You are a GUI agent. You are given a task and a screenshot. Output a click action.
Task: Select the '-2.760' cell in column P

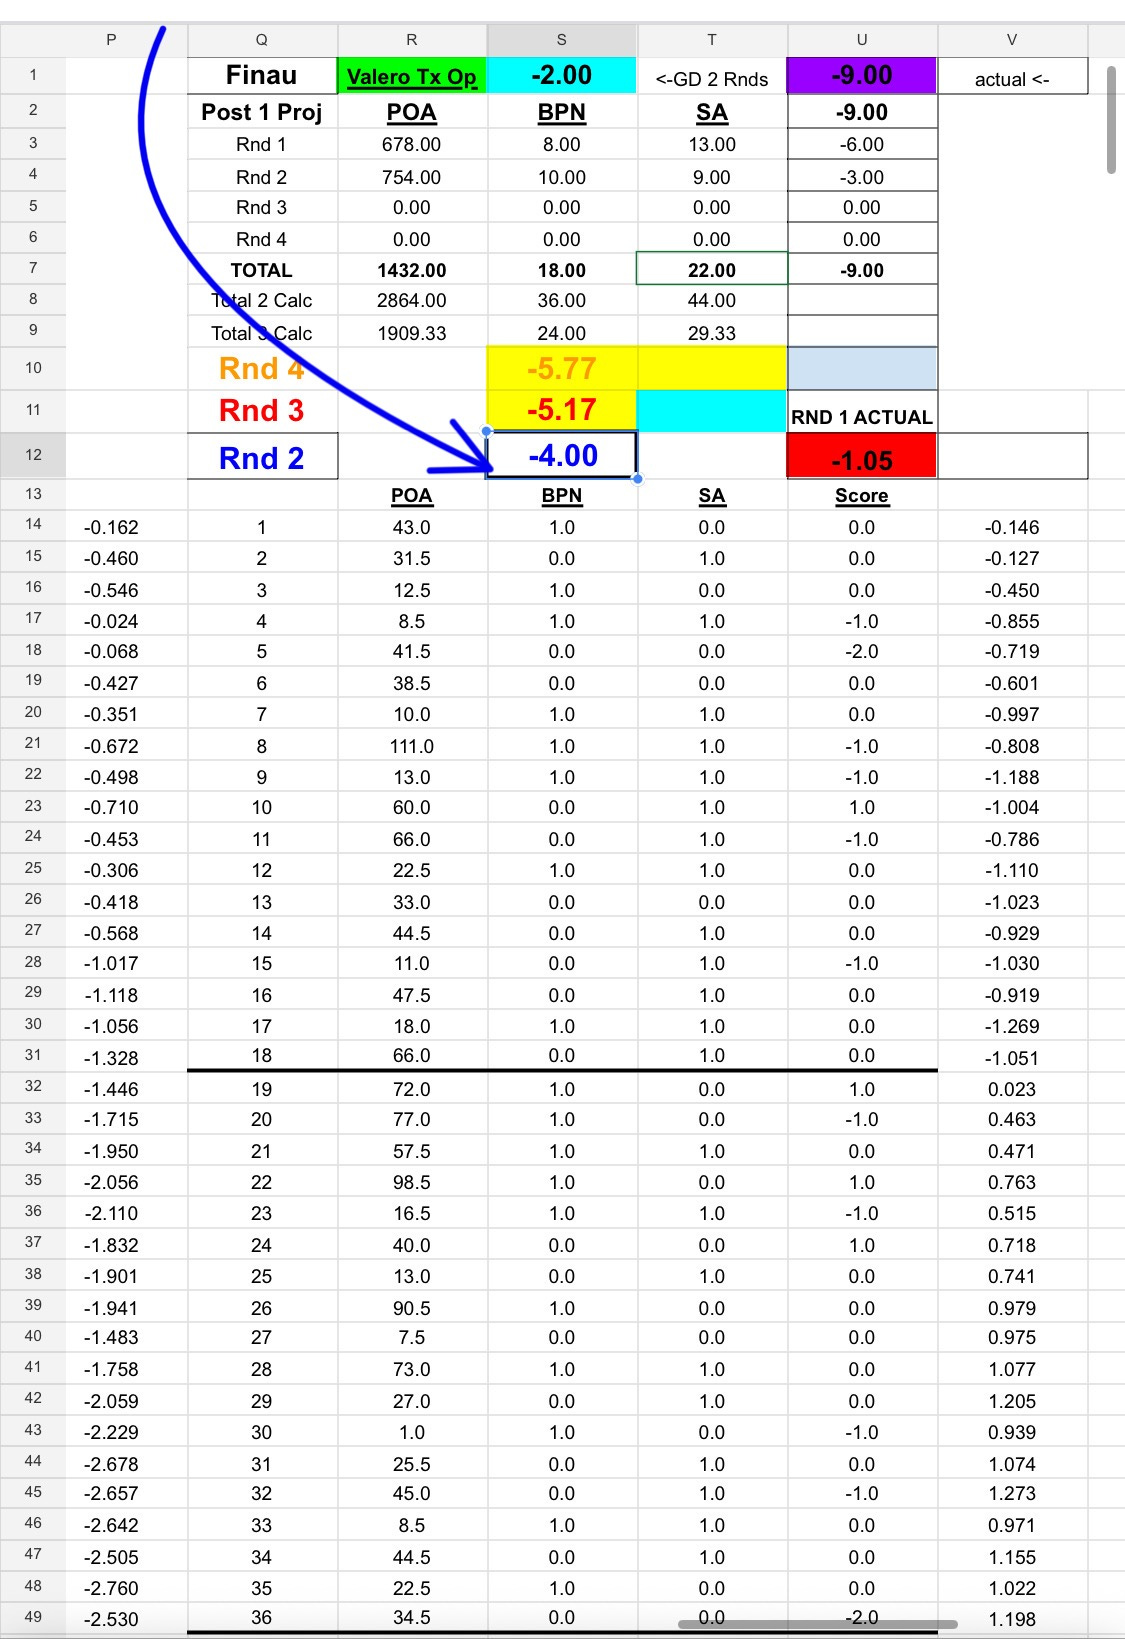111,1588
